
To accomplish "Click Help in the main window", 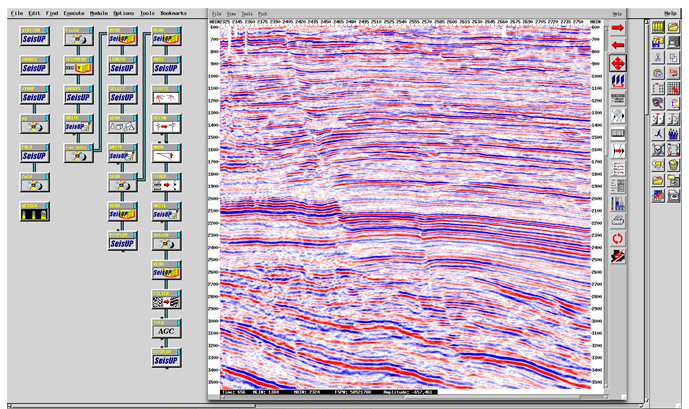I will point(670,13).
